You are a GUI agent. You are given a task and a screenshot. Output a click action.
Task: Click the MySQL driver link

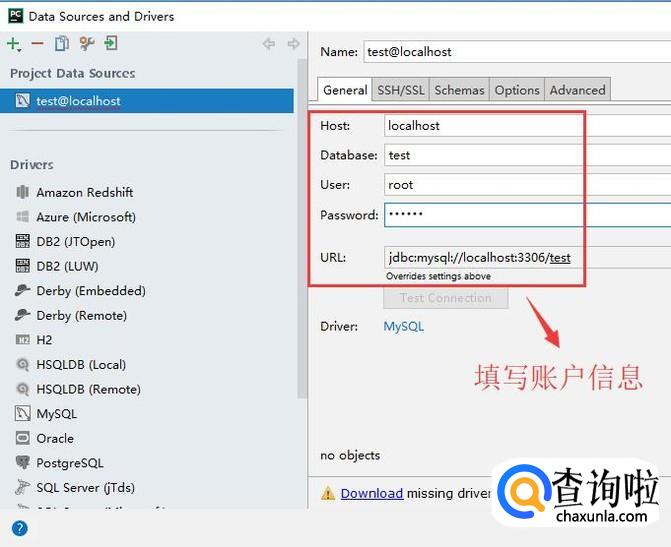tap(404, 326)
